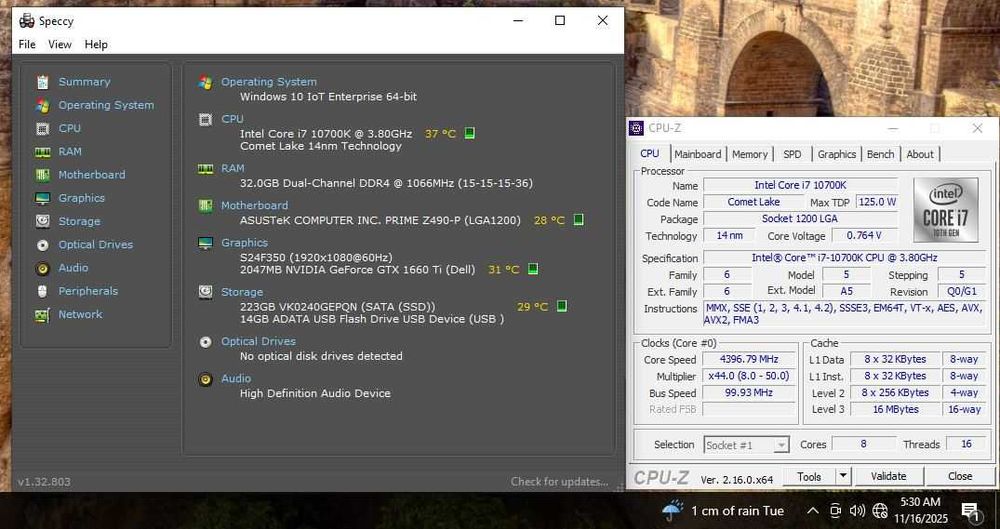Click the Core Voltage value 0.764 V

pyautogui.click(x=864, y=235)
